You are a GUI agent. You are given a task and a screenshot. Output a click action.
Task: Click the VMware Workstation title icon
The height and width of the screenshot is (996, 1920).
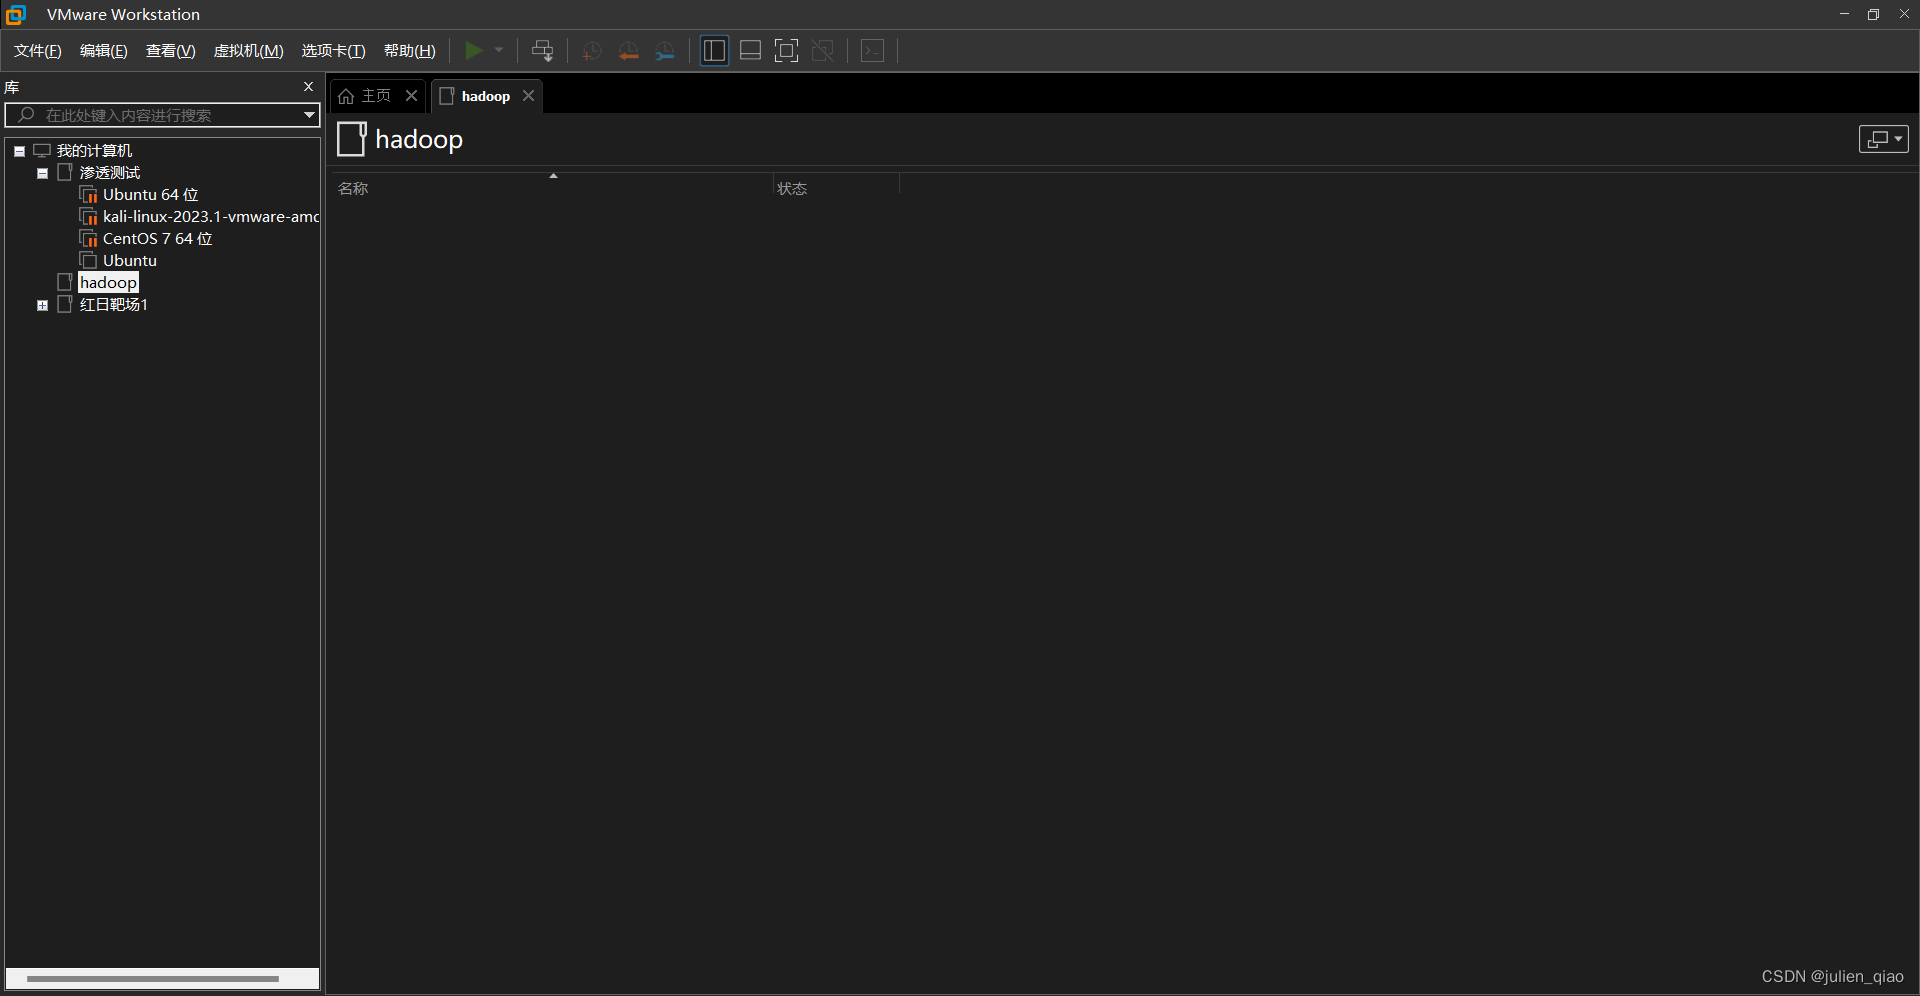click(x=16, y=14)
